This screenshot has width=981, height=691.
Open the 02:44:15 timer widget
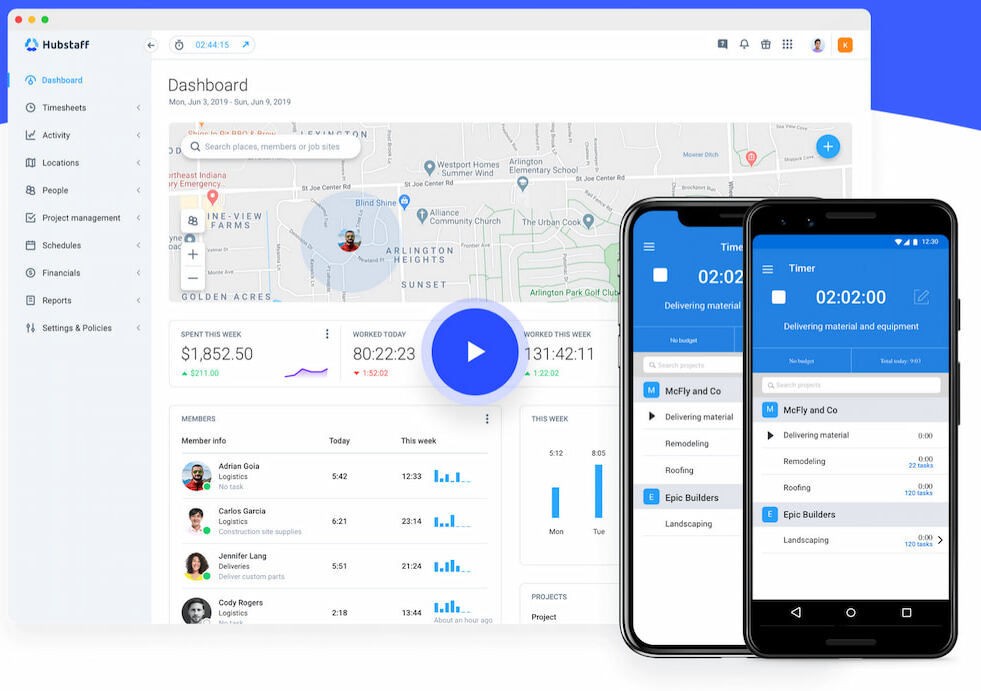[x=212, y=45]
